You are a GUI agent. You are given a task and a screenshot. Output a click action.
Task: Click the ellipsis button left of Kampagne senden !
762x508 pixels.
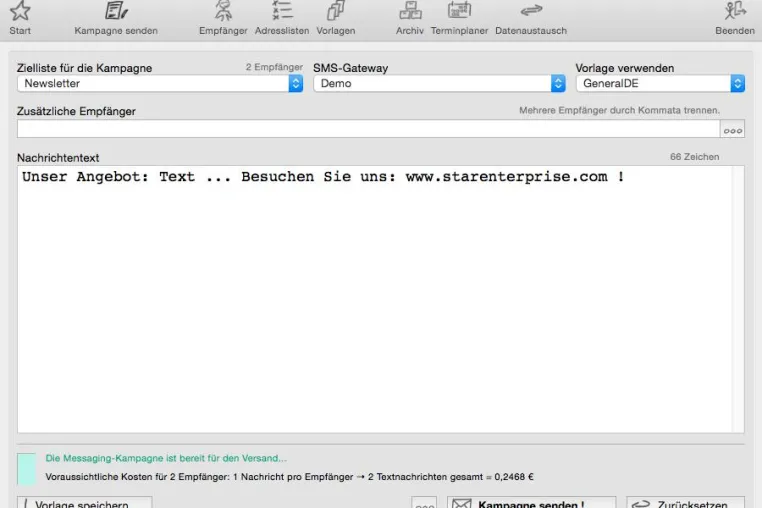424,503
